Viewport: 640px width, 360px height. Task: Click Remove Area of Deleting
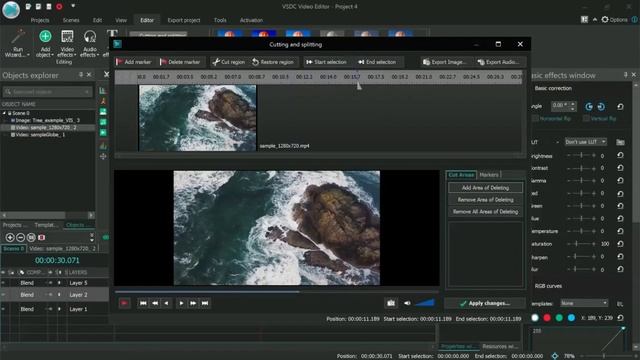coord(485,200)
